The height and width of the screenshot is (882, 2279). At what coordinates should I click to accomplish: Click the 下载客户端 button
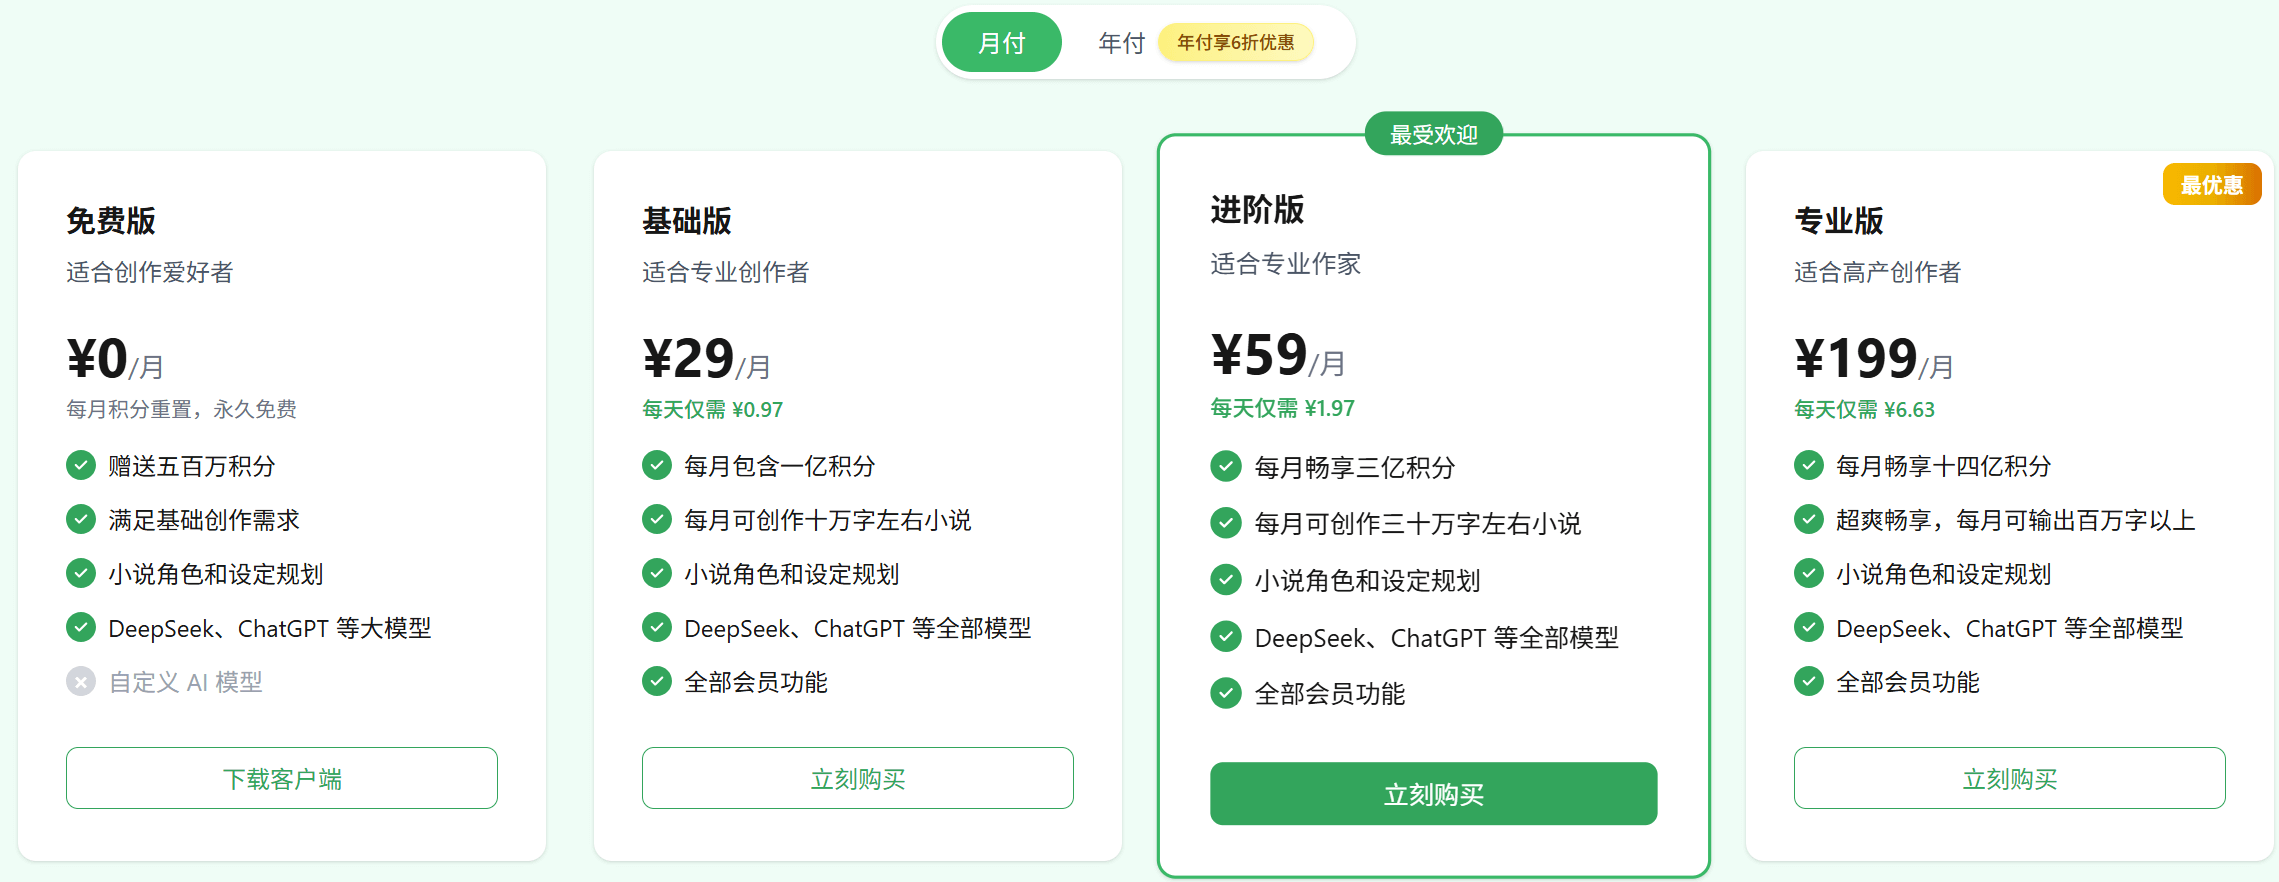tap(282, 778)
